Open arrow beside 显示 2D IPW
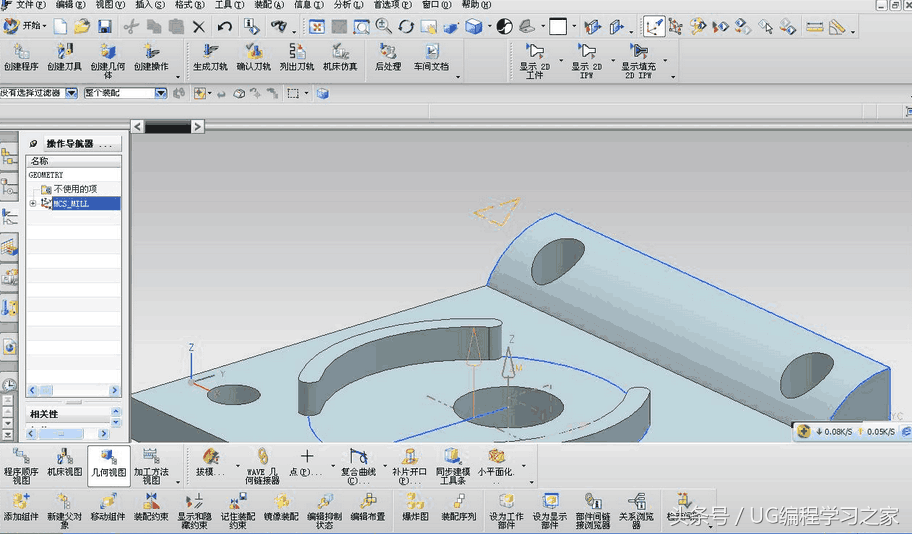This screenshot has width=912, height=534. tap(612, 60)
